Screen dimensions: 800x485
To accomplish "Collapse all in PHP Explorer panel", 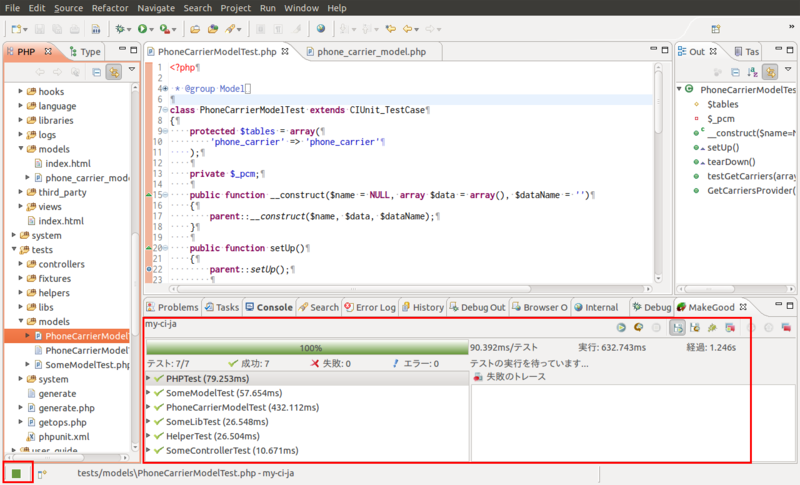I will 96,72.
